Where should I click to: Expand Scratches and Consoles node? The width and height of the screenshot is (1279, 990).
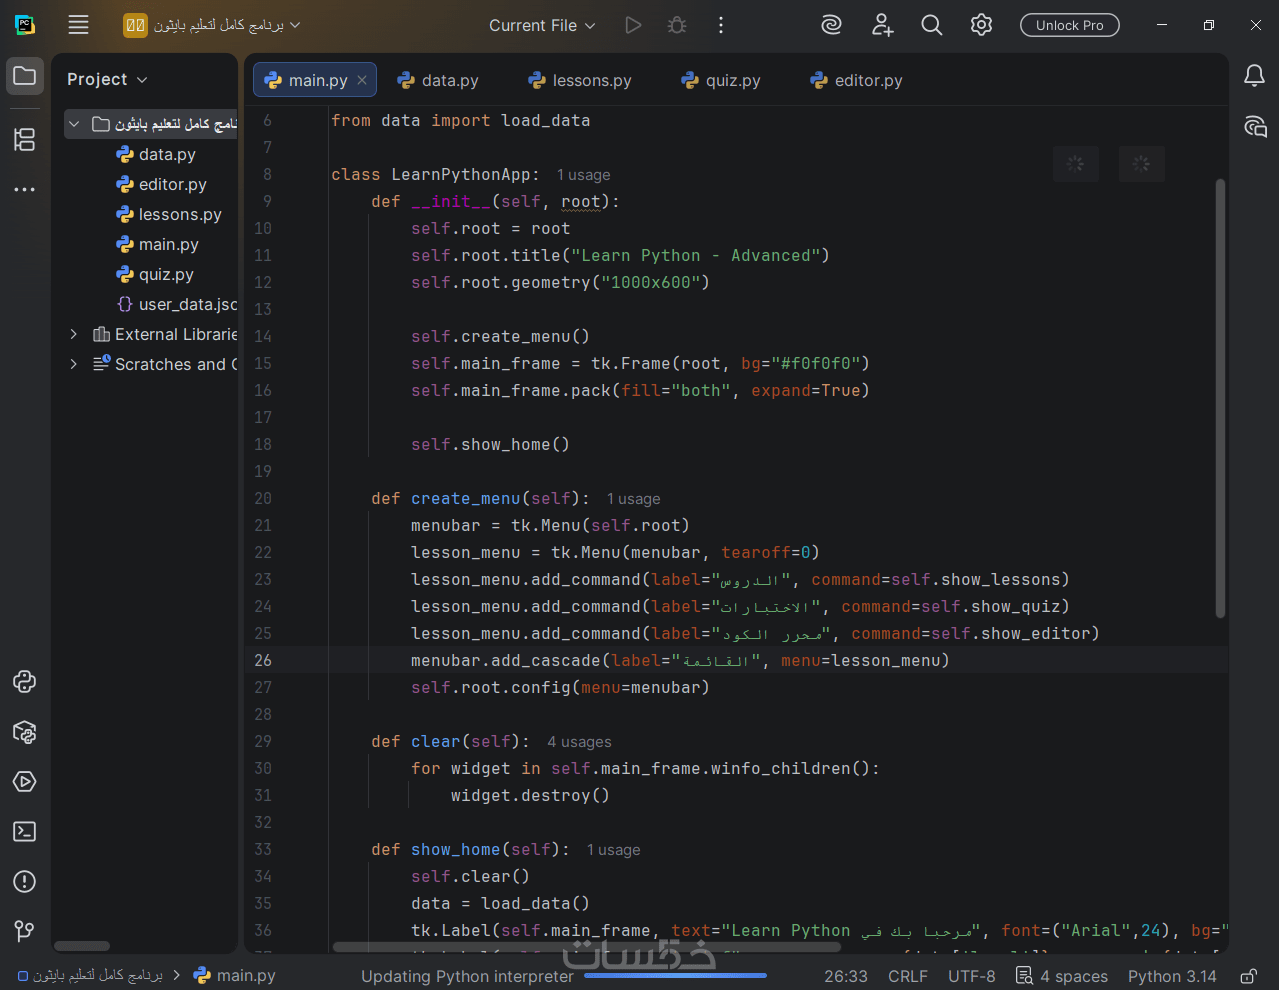[x=73, y=364]
